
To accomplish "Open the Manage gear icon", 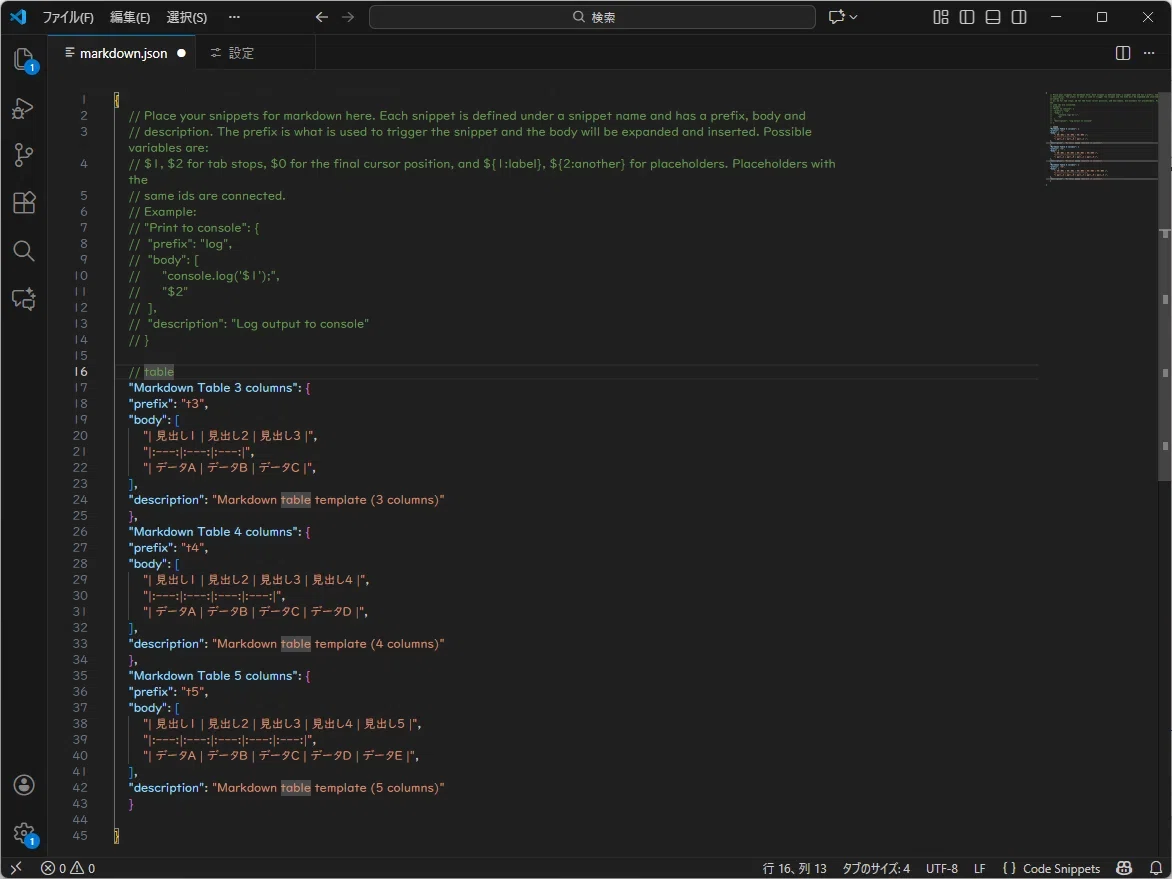I will (24, 833).
